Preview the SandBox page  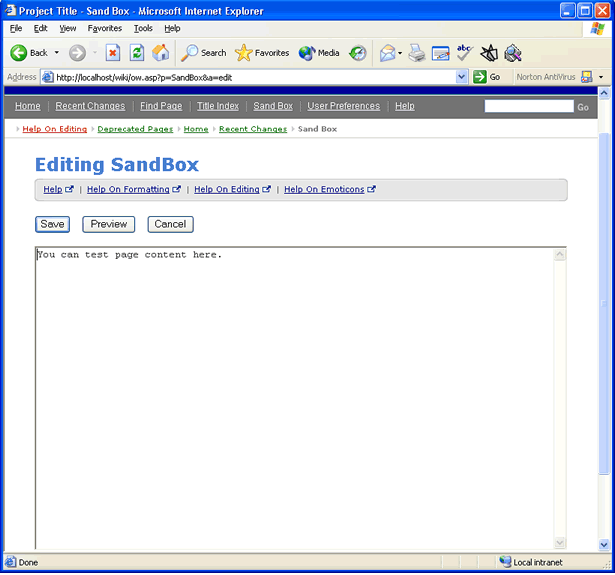click(x=109, y=224)
